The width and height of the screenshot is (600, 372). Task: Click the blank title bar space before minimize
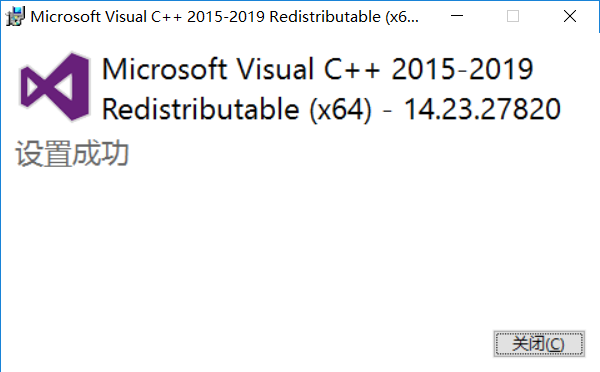point(433,16)
